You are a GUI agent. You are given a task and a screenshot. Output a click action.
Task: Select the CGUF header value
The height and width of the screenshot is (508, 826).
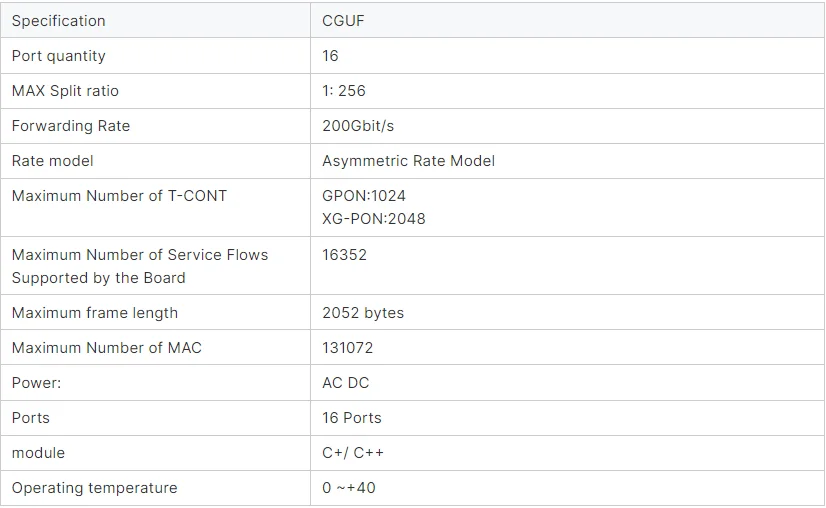pos(343,21)
